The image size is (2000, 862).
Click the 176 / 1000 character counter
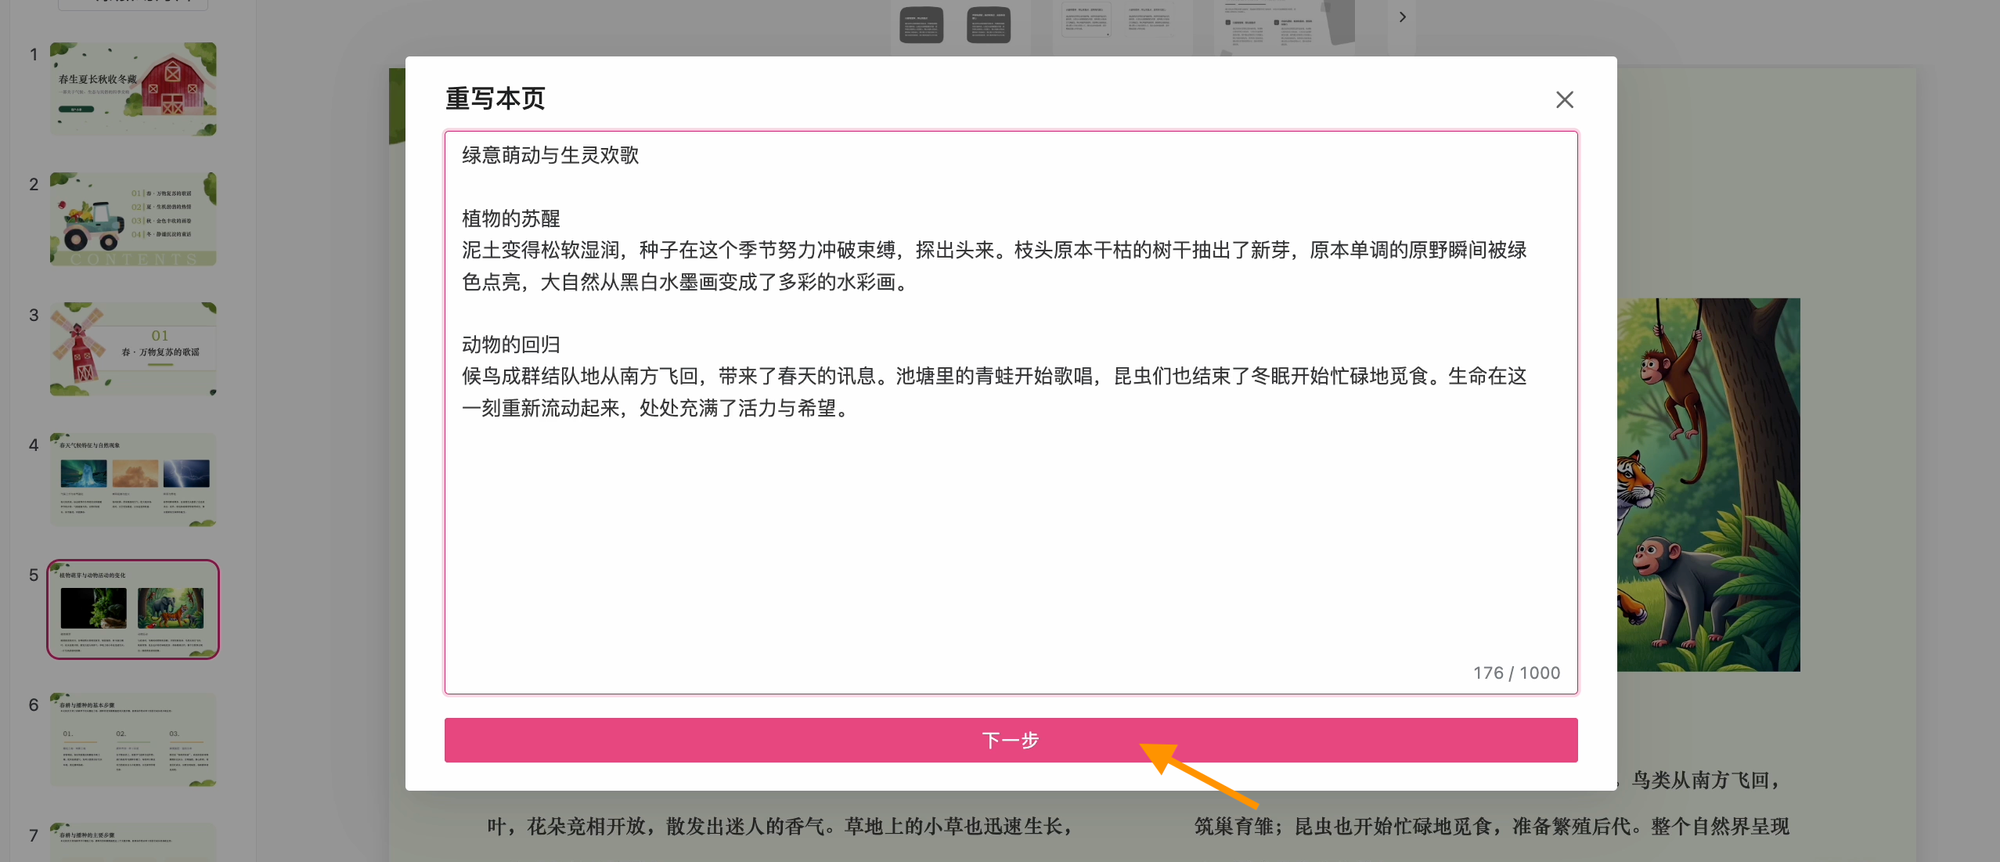1516,673
